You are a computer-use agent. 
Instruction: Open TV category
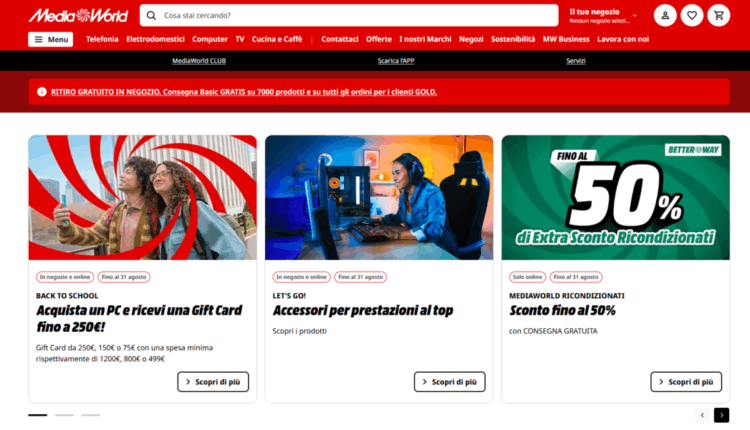[240, 39]
